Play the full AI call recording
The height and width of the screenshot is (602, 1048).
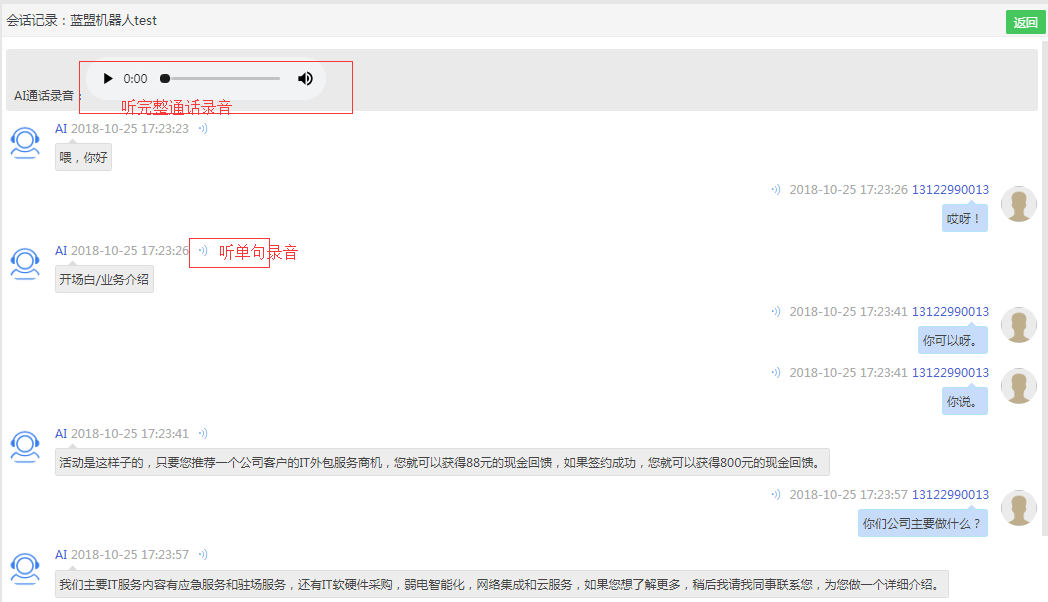(108, 79)
